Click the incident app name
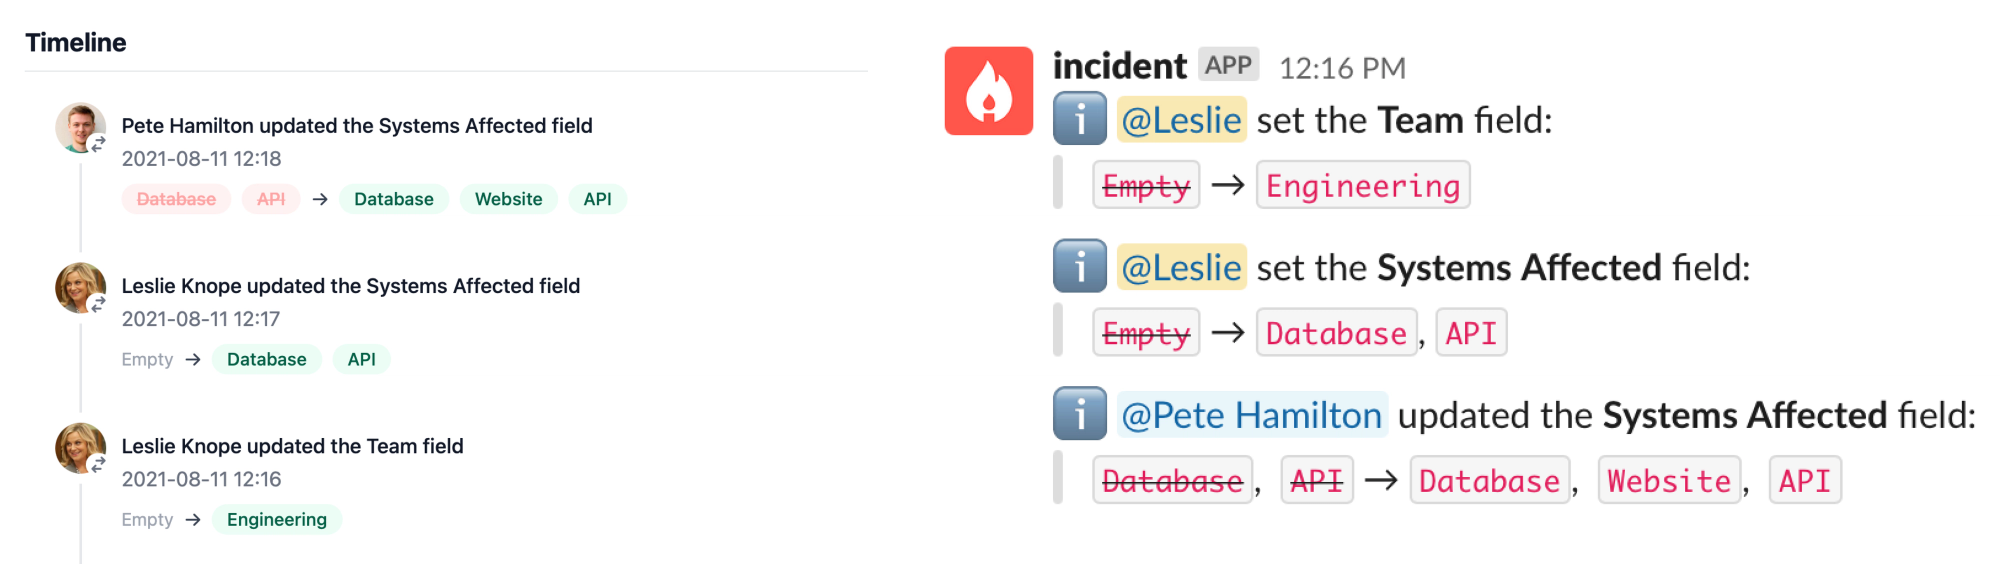 coord(1120,66)
